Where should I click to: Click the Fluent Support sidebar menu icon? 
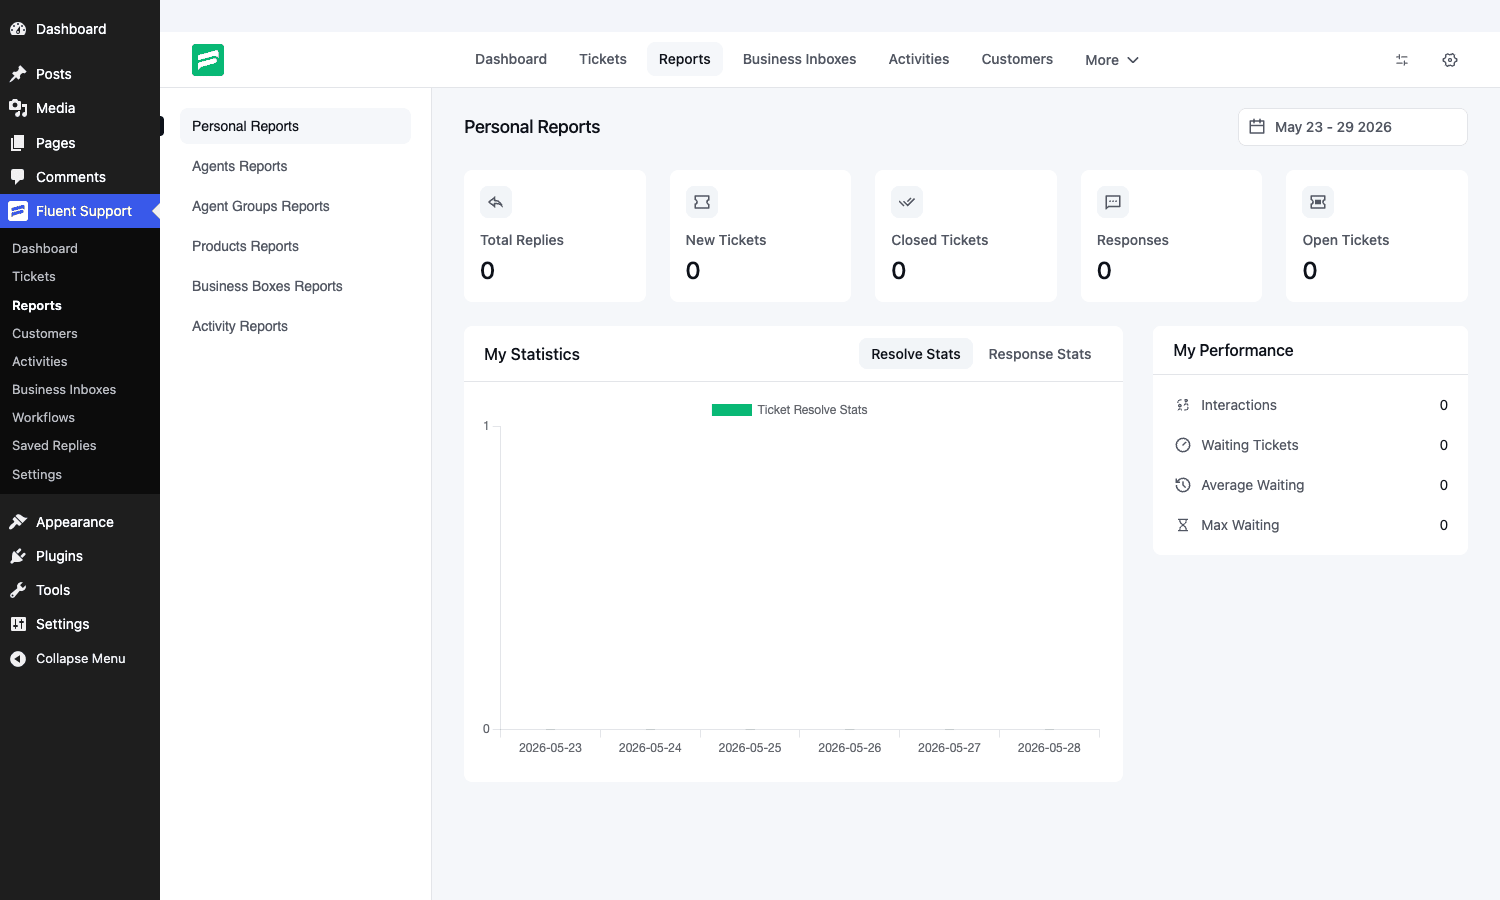(x=18, y=211)
